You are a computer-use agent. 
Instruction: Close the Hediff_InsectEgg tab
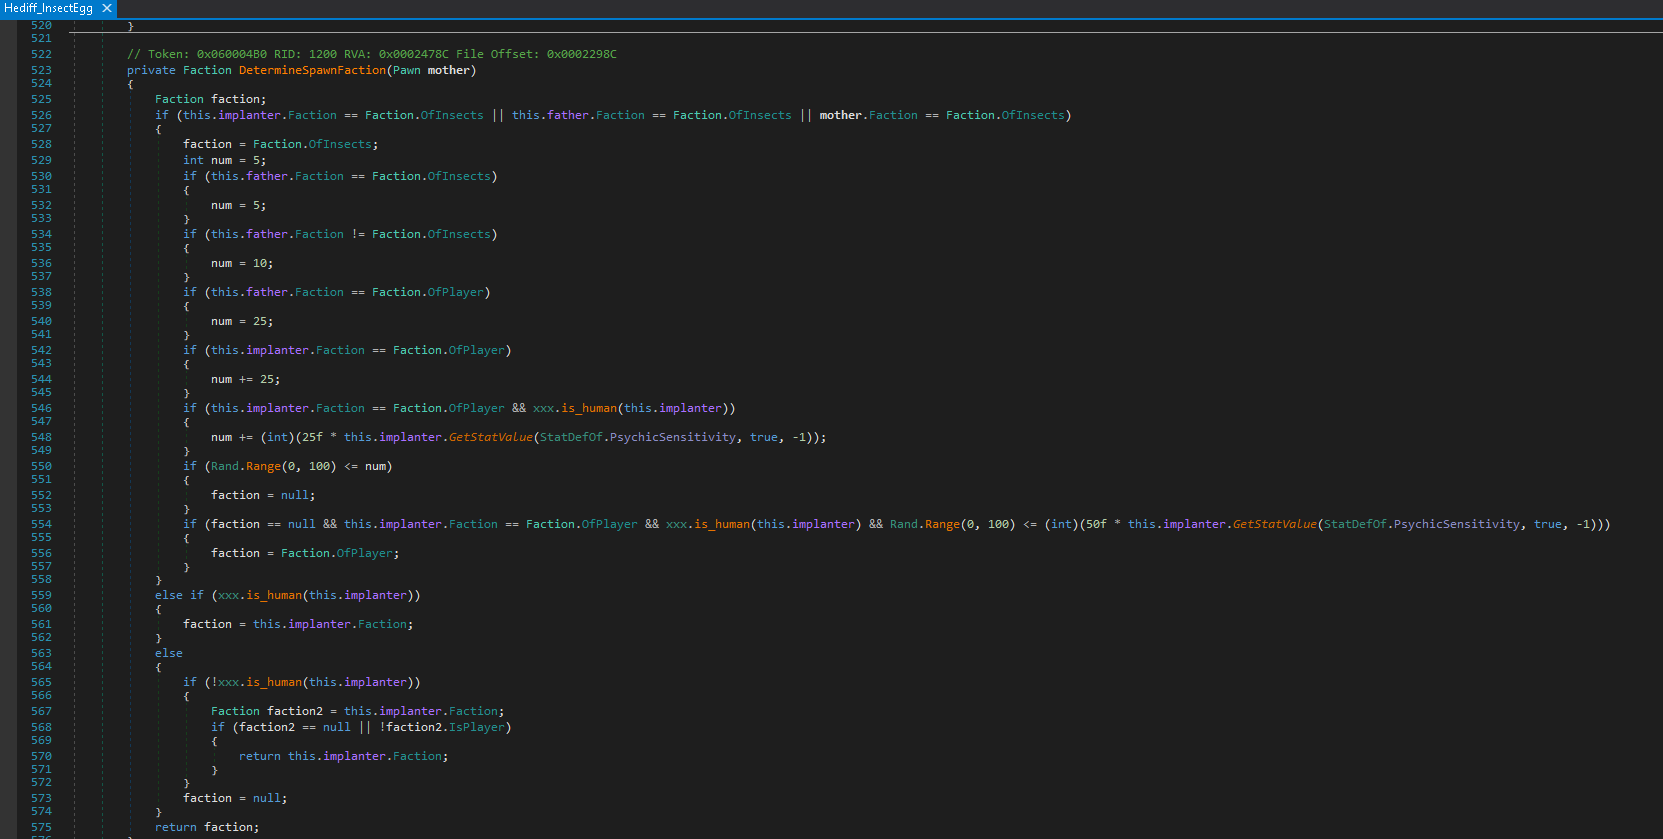tap(107, 8)
